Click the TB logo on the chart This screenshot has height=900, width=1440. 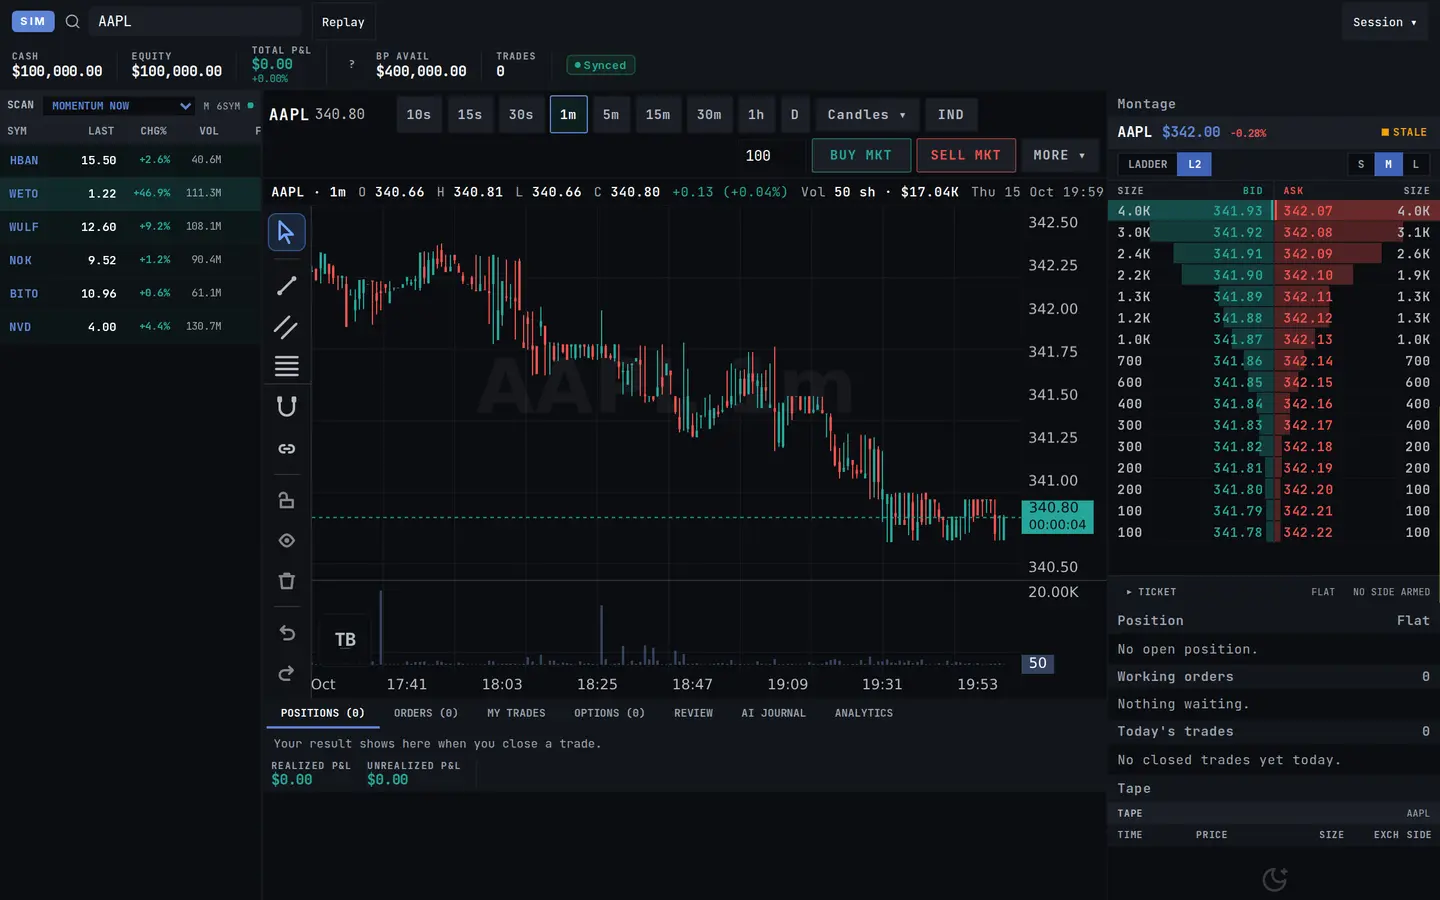pyautogui.click(x=345, y=639)
